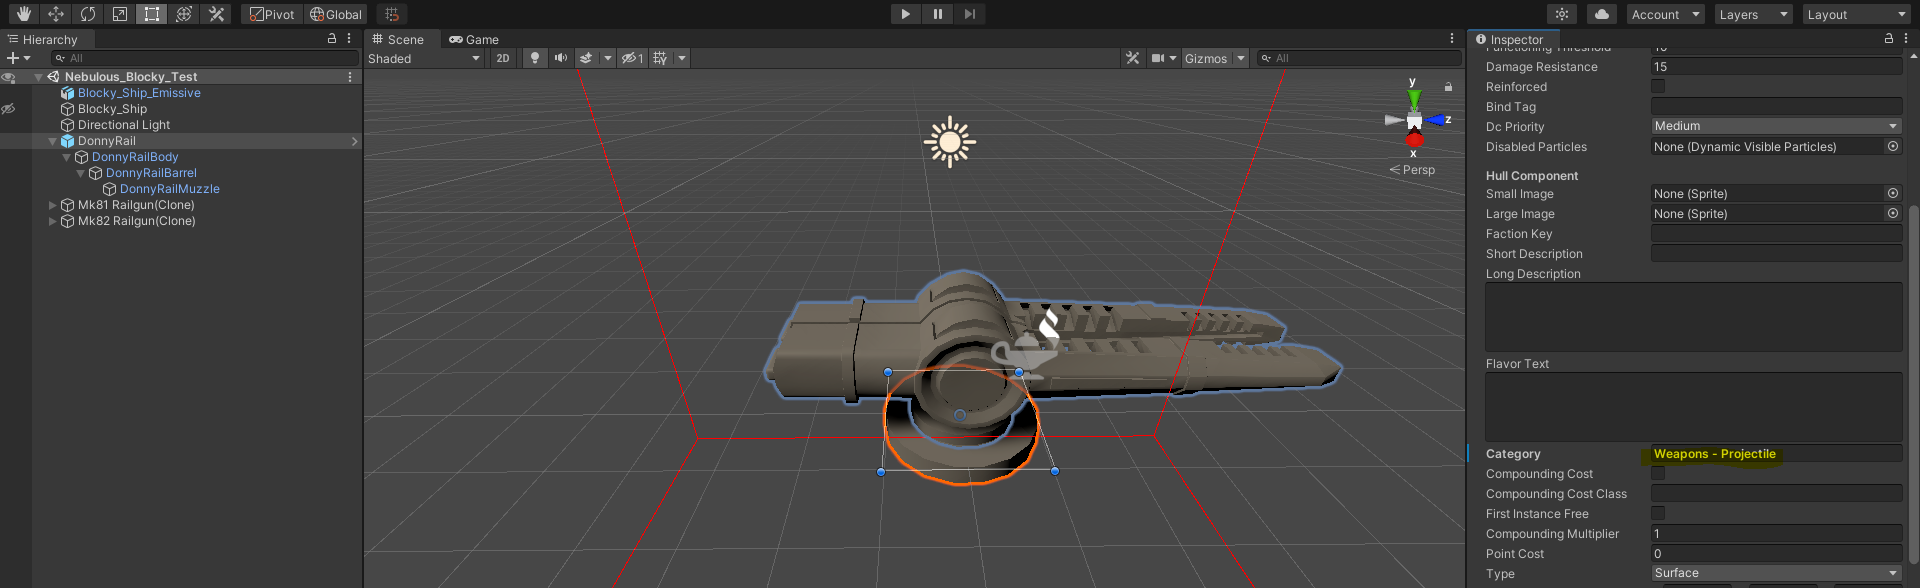The image size is (1920, 588).
Task: Open collaborate sun-shaped icon
Action: coord(1562,14)
